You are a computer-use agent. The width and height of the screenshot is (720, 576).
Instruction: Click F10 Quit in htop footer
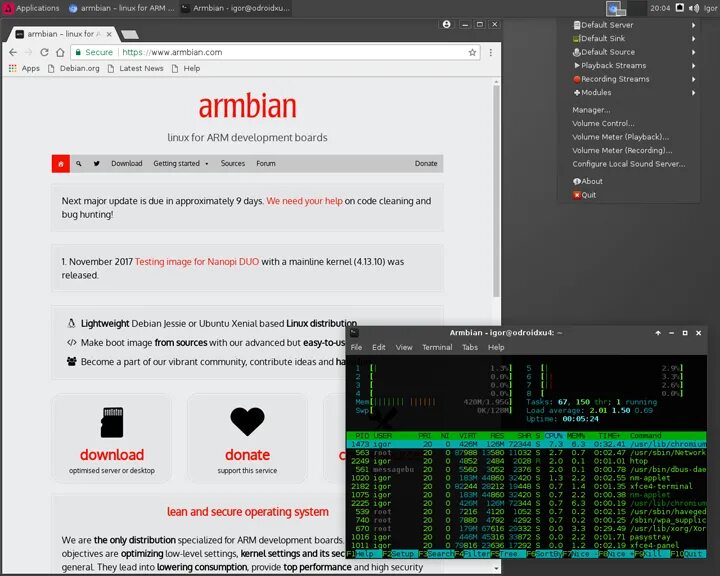point(687,554)
